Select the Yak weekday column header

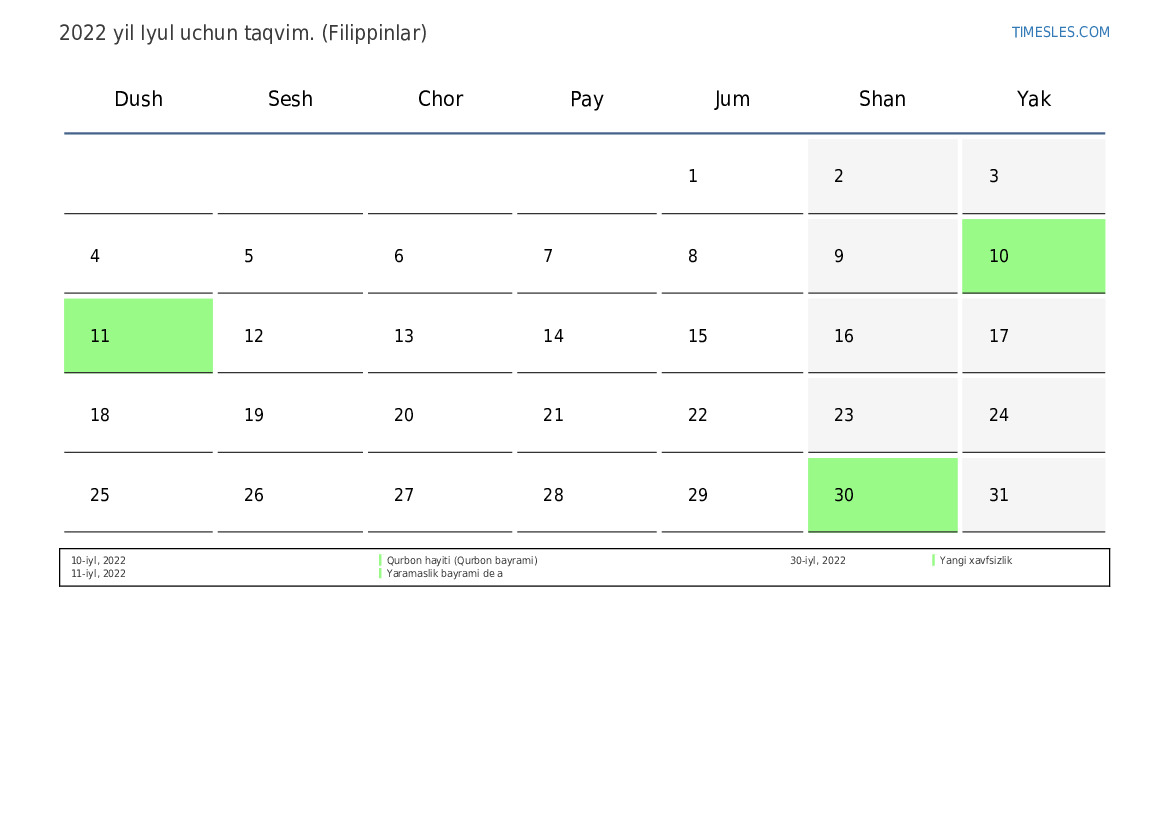coord(1033,99)
